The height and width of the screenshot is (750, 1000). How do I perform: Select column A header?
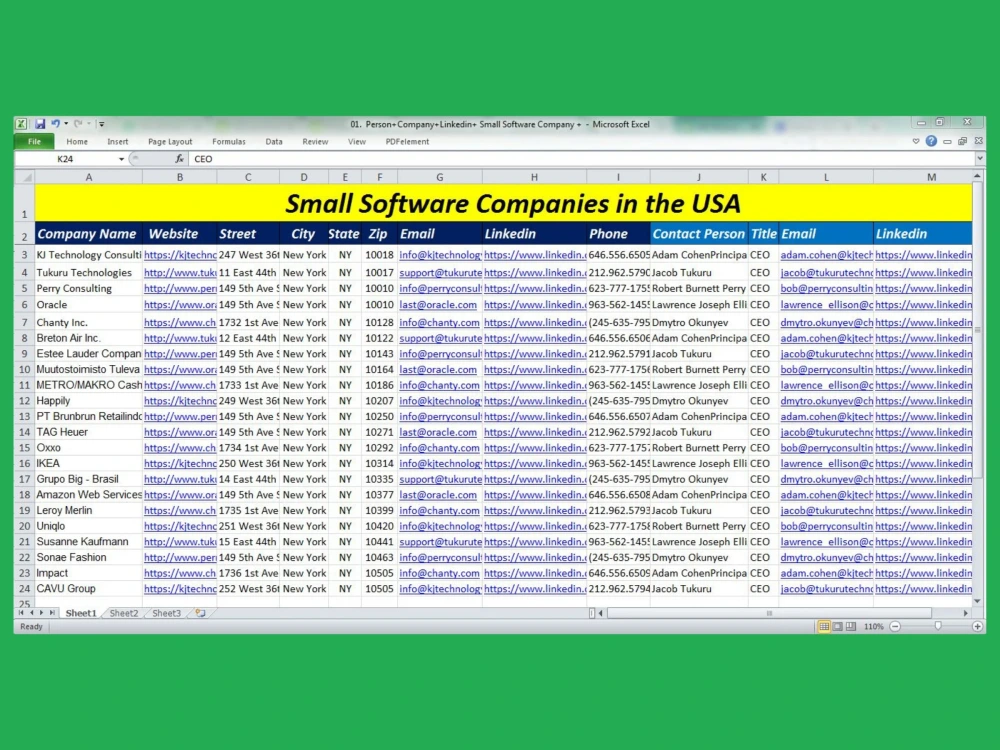coord(89,177)
